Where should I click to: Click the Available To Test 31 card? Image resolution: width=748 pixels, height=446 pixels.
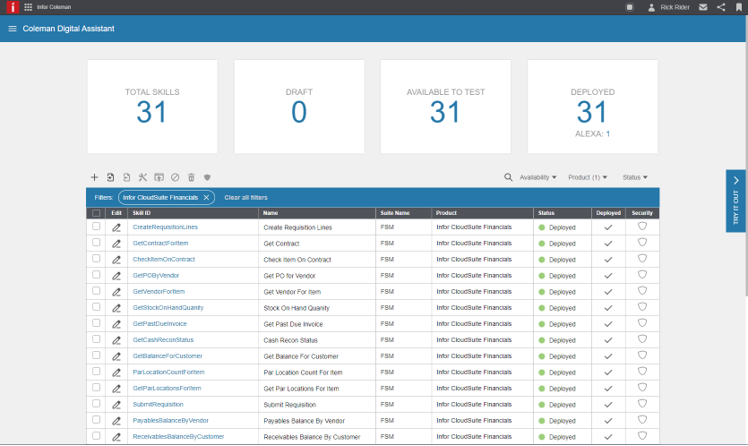[446, 107]
